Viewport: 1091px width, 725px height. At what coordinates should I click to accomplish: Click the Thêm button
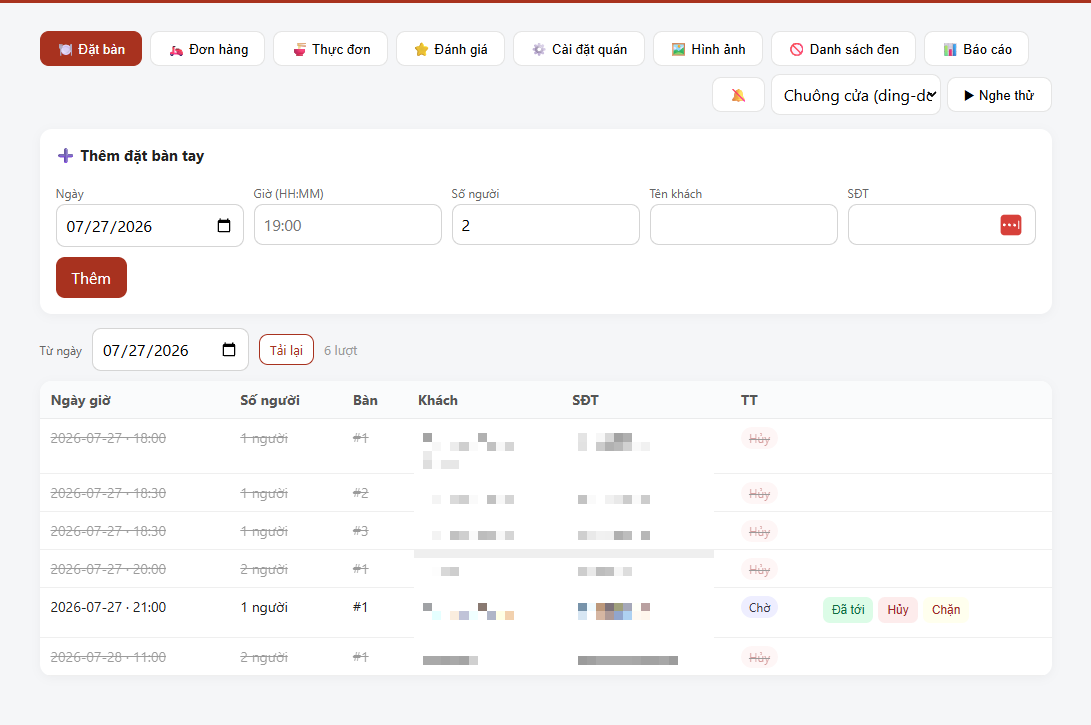(x=91, y=278)
